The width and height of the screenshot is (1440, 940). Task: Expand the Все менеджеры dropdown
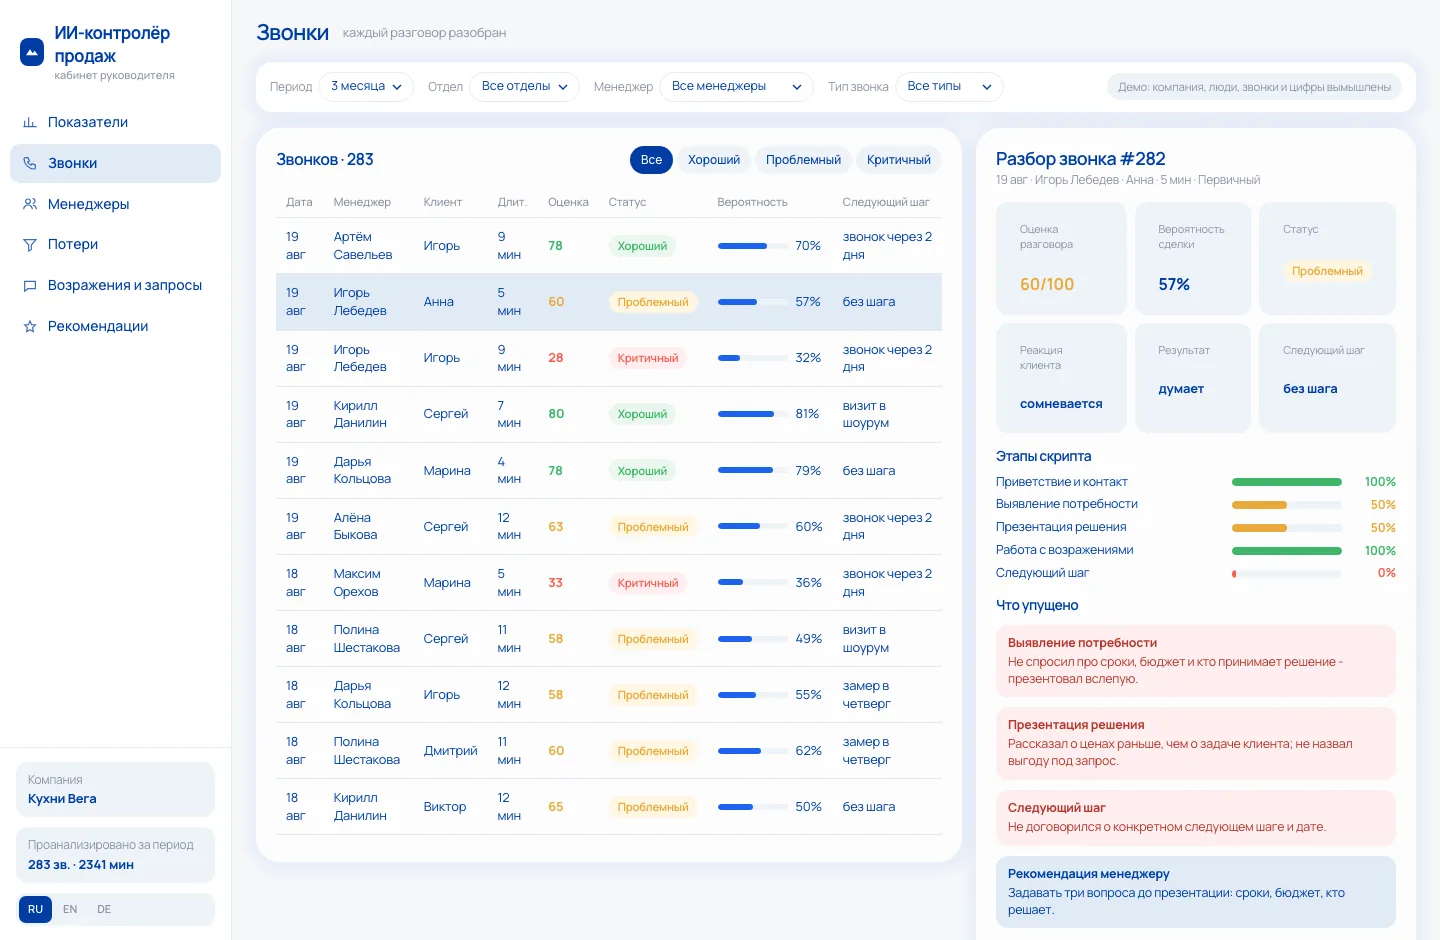point(736,87)
